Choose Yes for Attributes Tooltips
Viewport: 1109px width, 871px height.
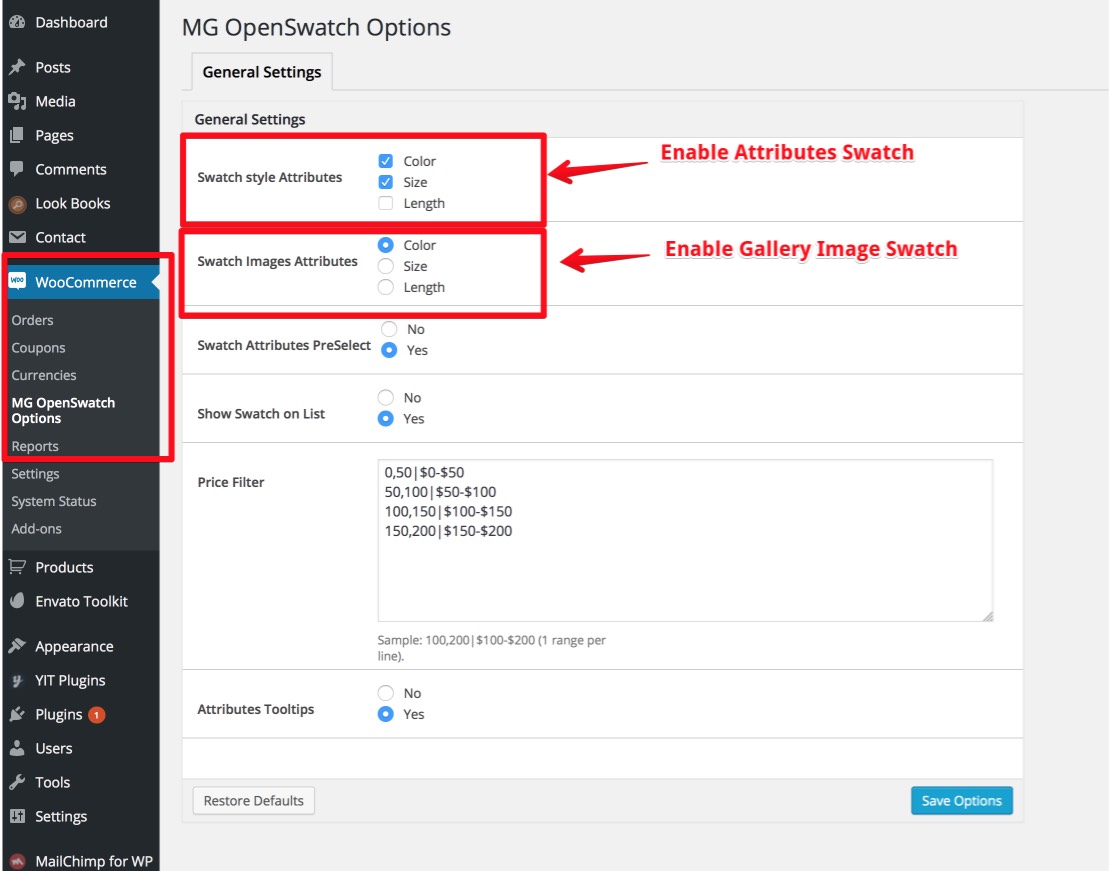click(385, 714)
